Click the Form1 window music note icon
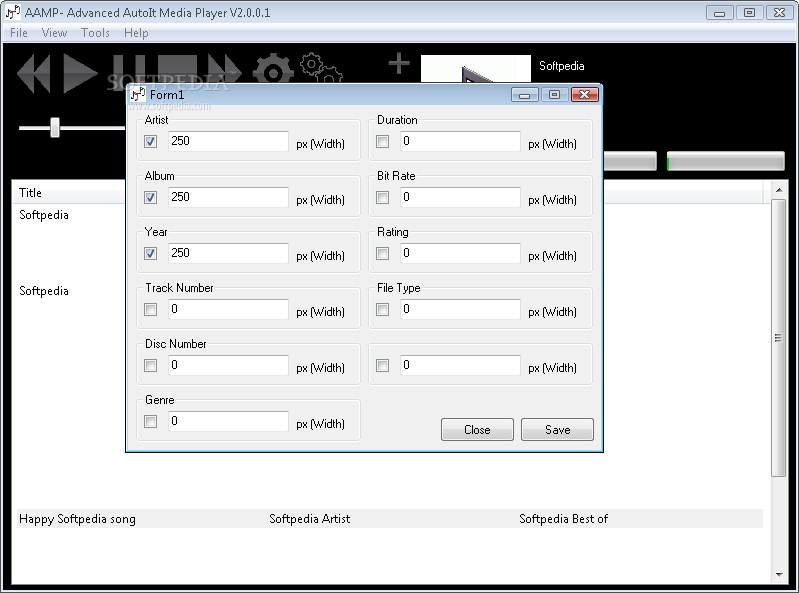 (x=138, y=94)
